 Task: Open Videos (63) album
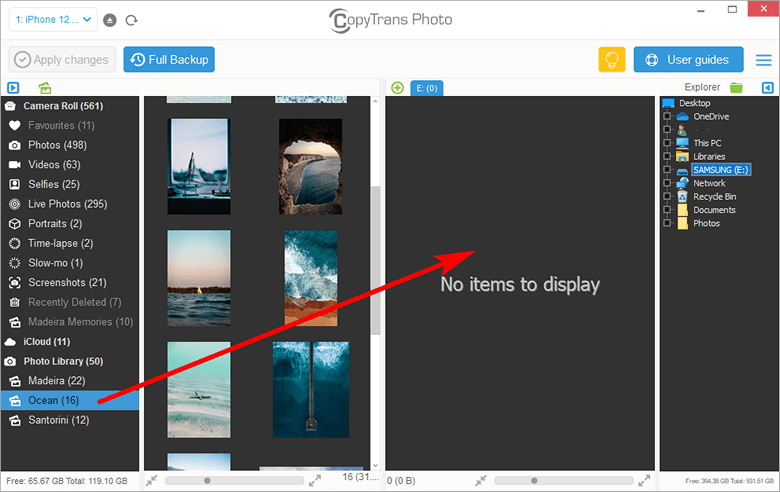click(70, 165)
